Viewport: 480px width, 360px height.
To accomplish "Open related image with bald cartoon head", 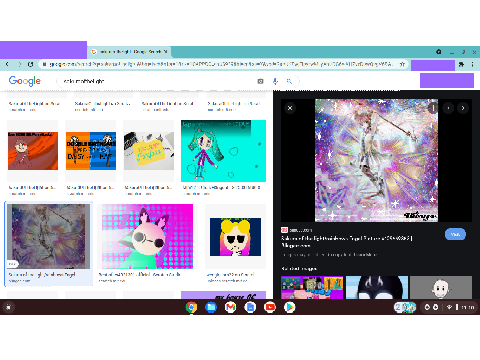I will 441,287.
